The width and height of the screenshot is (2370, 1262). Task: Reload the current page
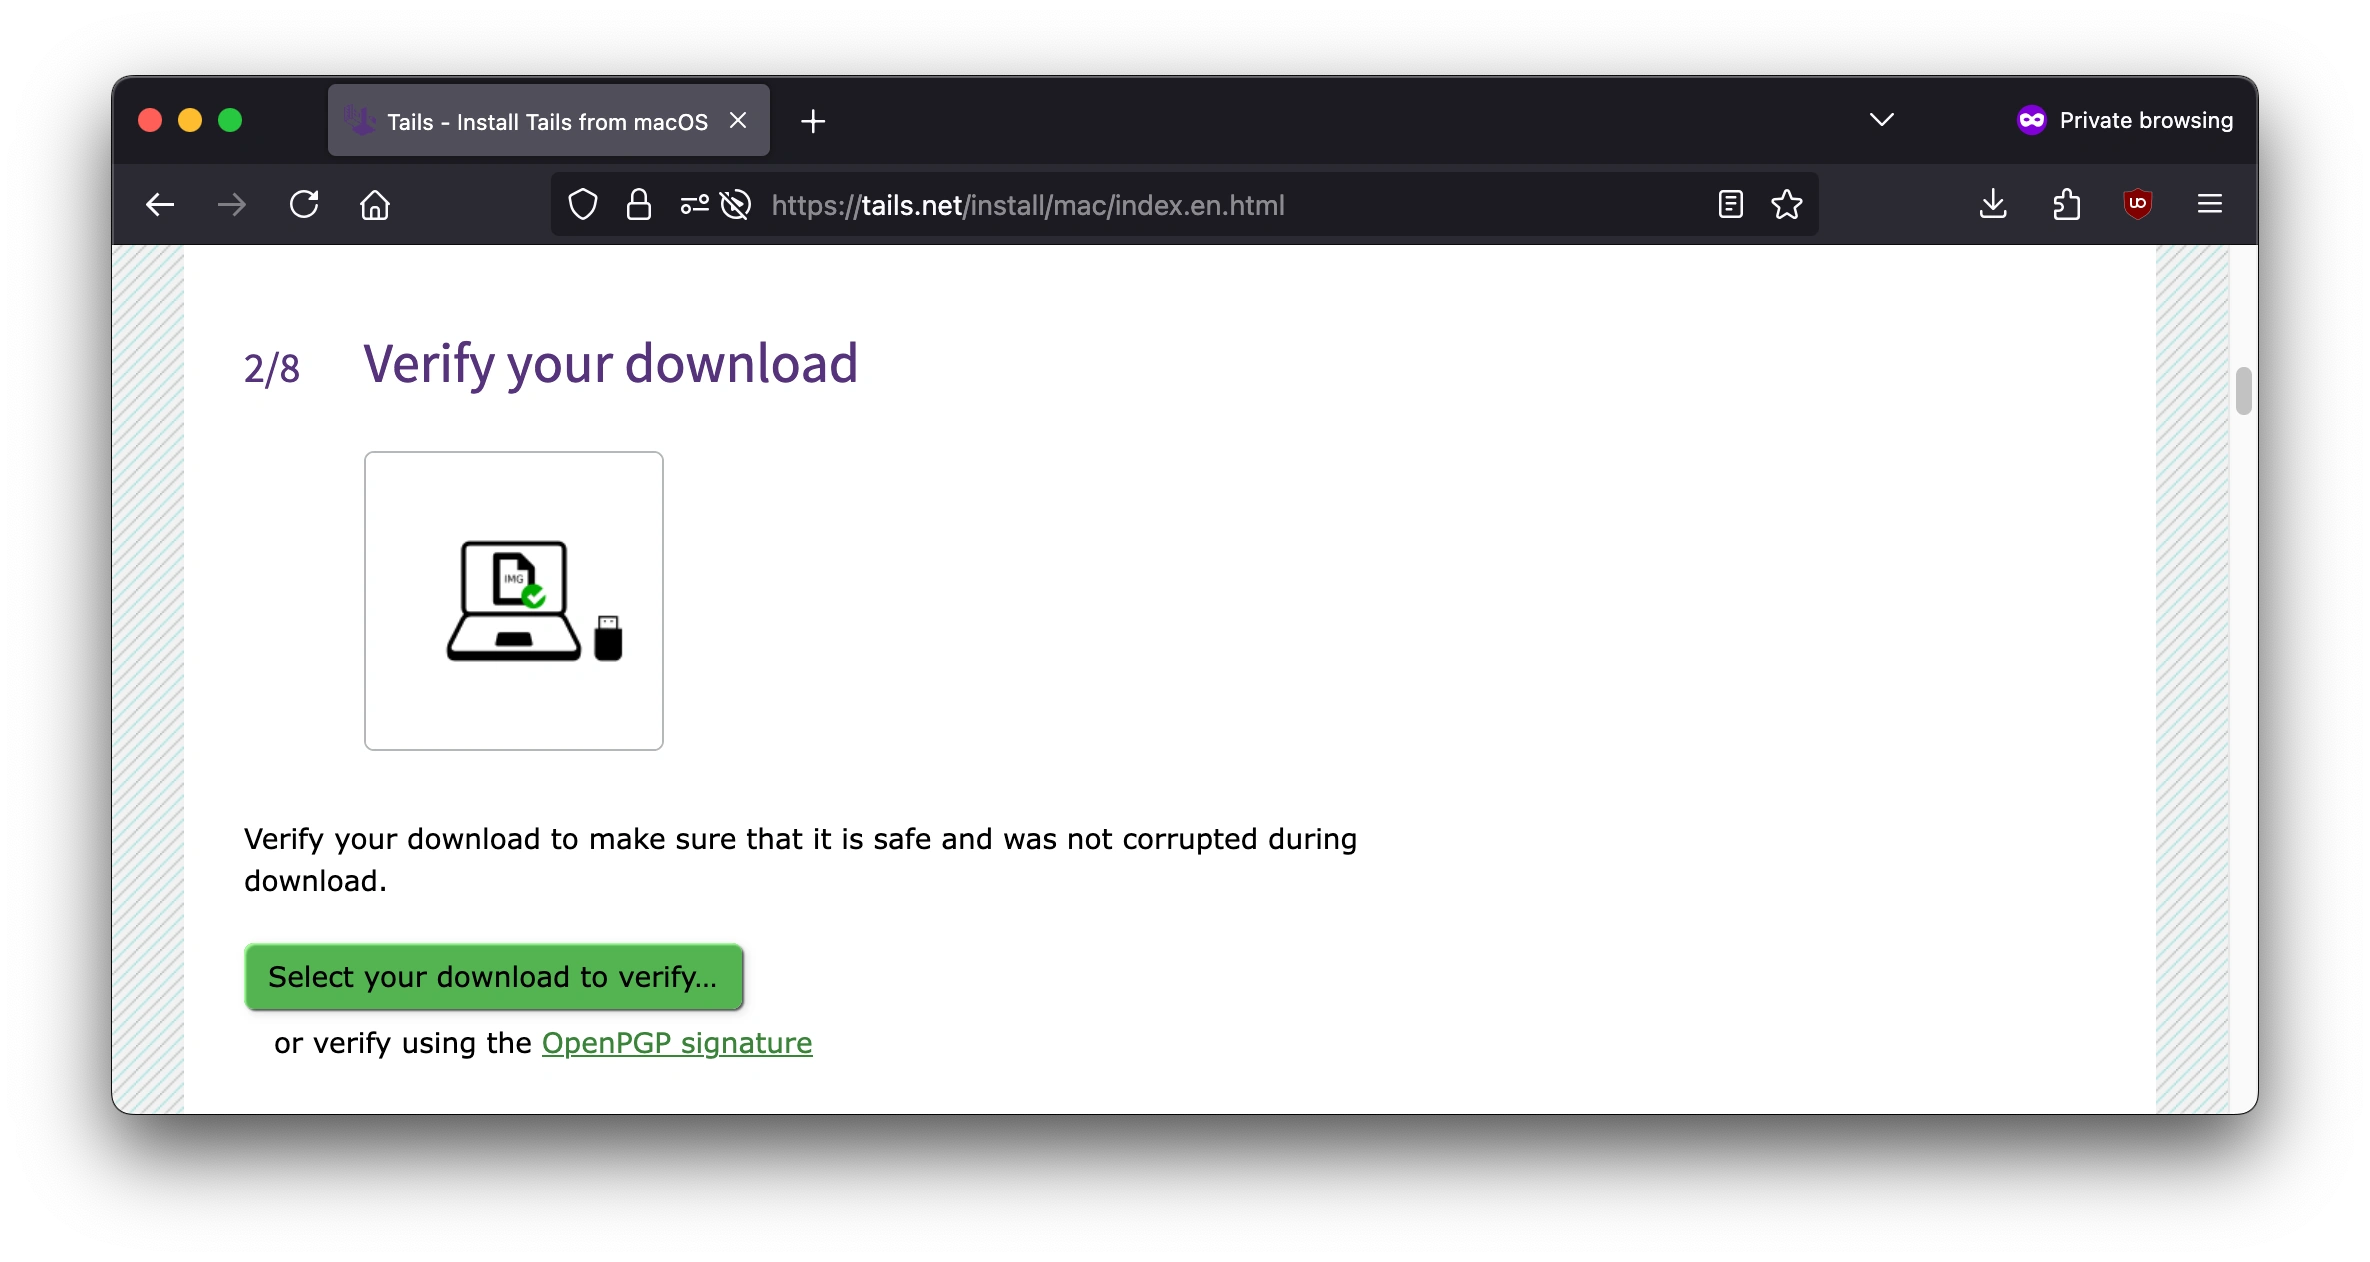[x=303, y=204]
